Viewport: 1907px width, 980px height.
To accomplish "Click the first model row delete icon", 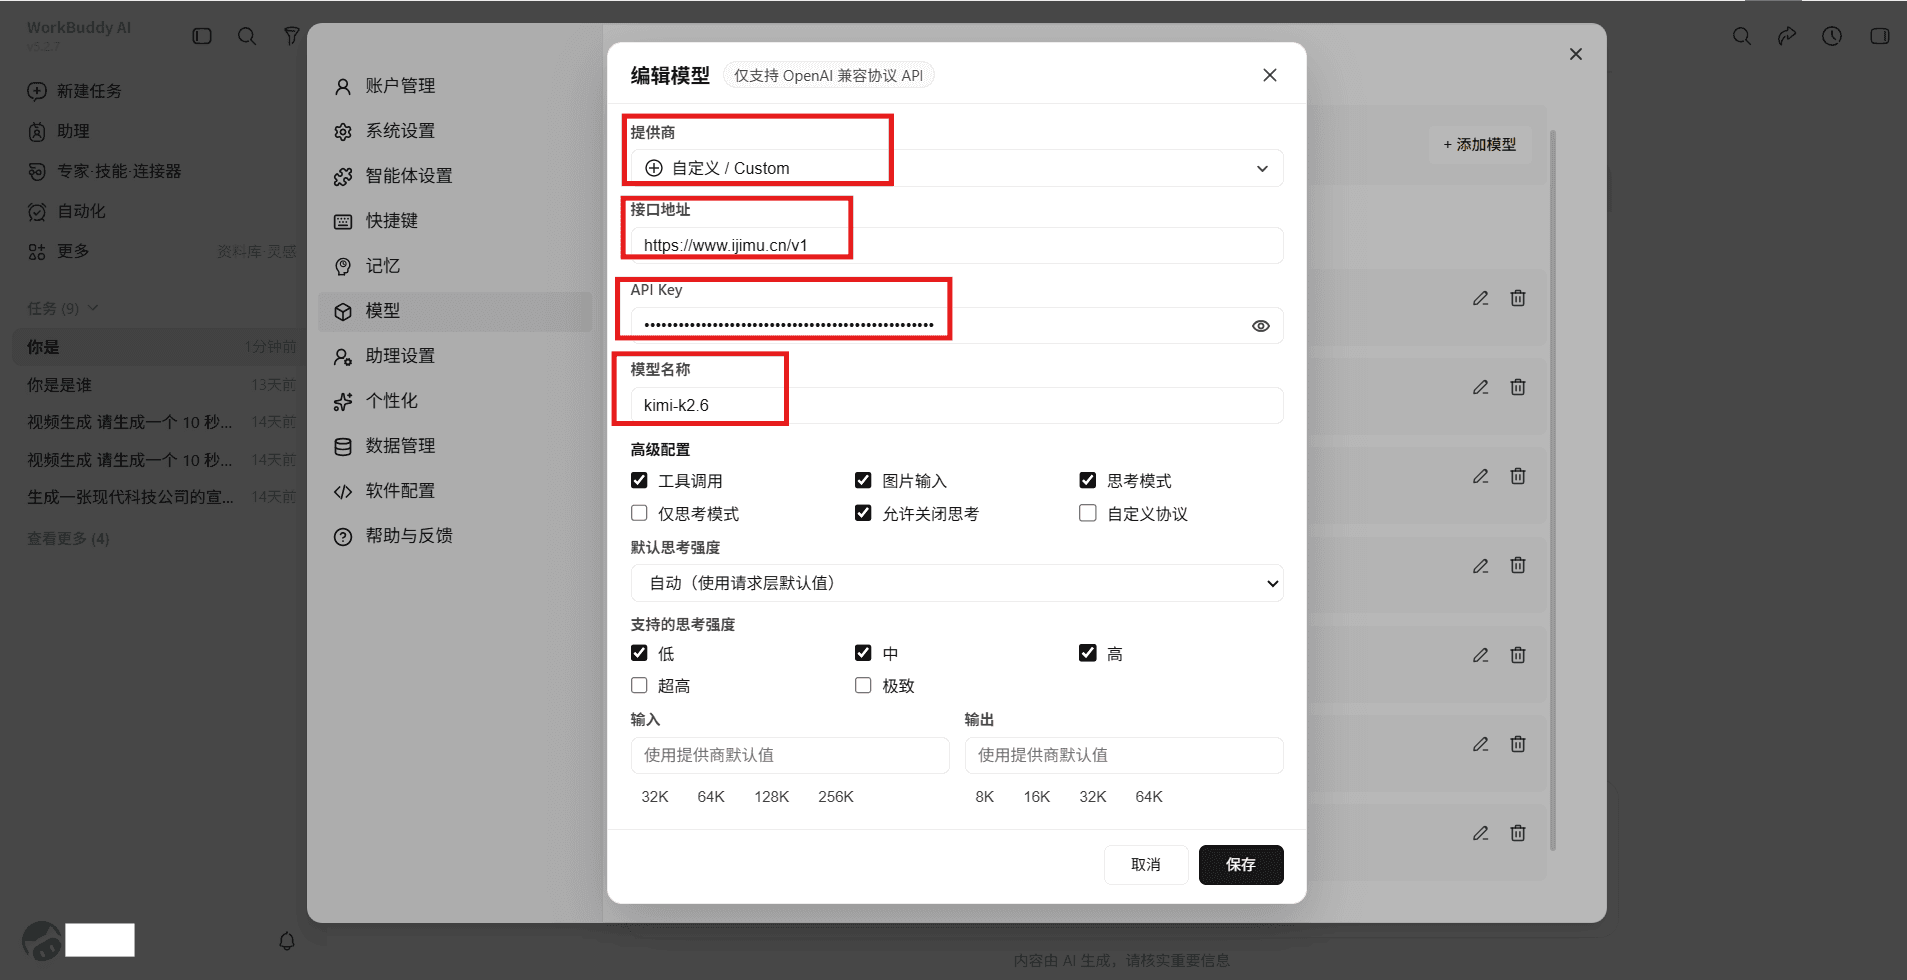I will (x=1518, y=298).
